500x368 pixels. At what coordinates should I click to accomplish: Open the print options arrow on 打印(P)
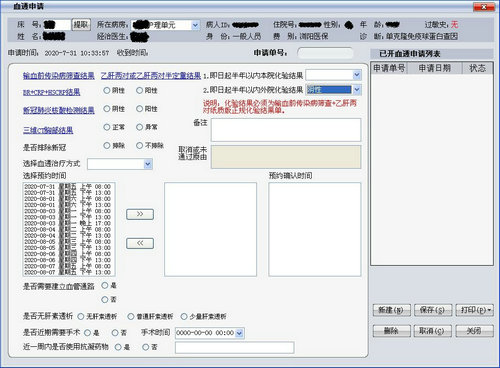click(489, 310)
